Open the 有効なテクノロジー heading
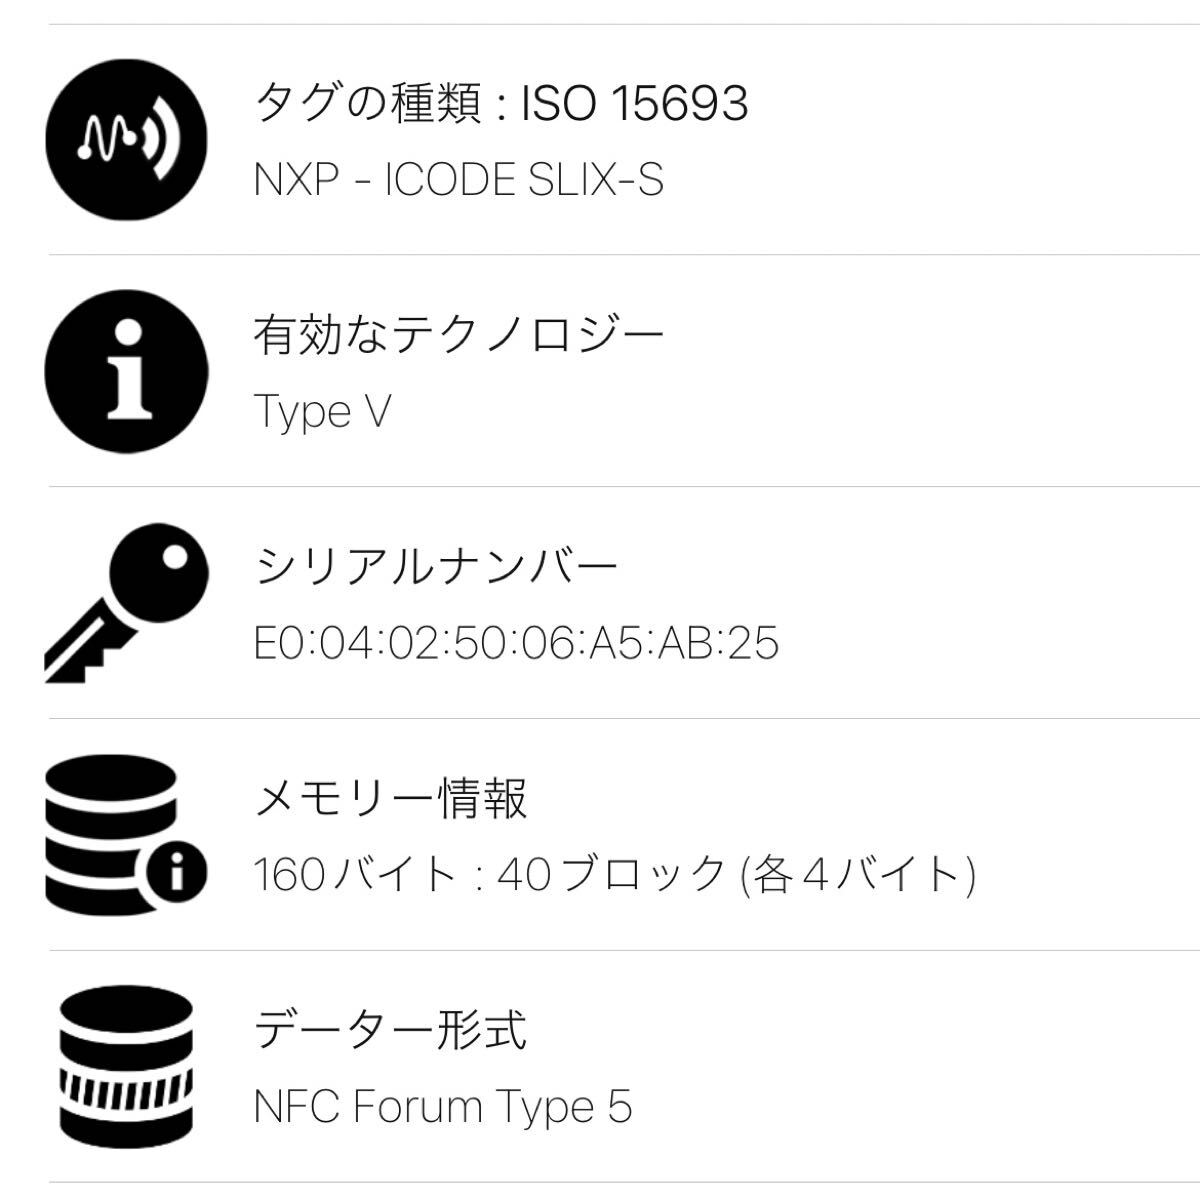1200x1200 pixels. [x=458, y=335]
